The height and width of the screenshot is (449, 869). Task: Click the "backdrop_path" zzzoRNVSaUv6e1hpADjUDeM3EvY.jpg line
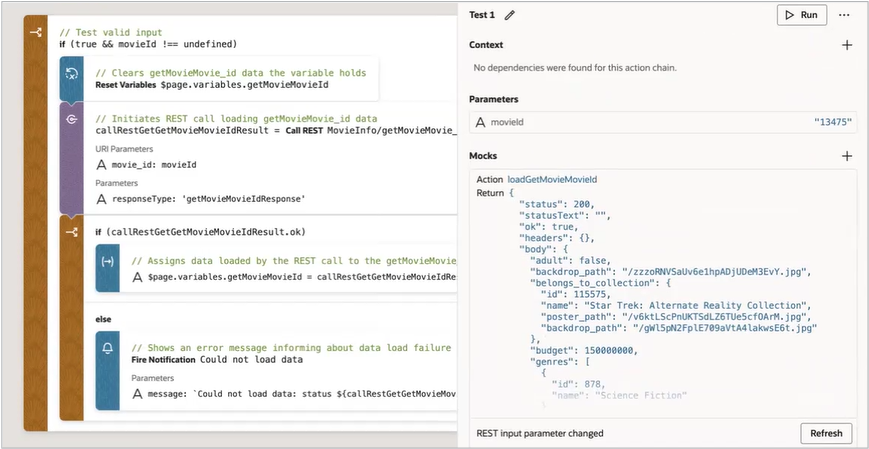coord(671,272)
